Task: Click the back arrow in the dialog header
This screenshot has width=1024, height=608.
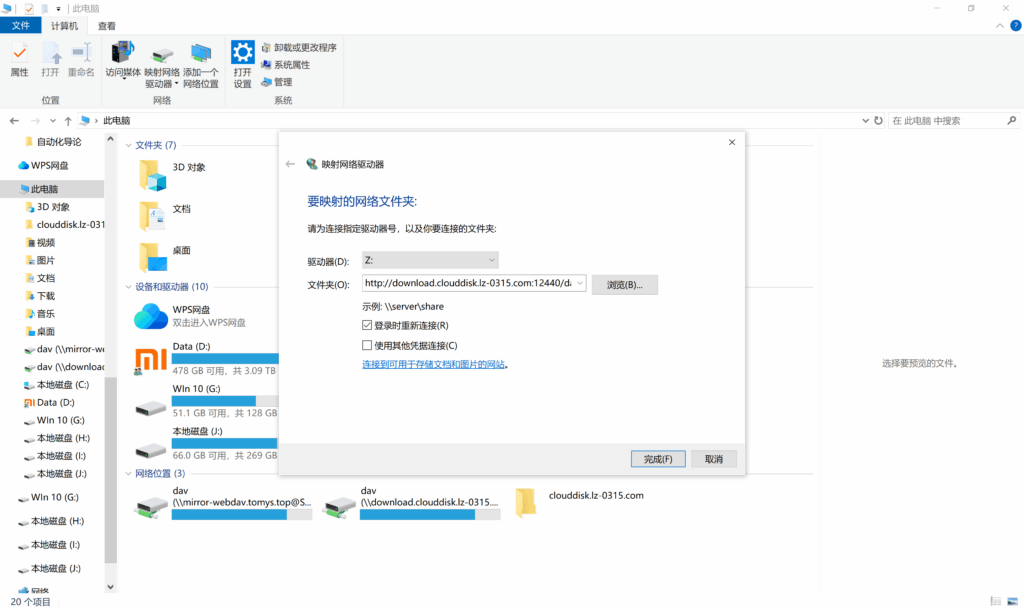Action: [290, 164]
